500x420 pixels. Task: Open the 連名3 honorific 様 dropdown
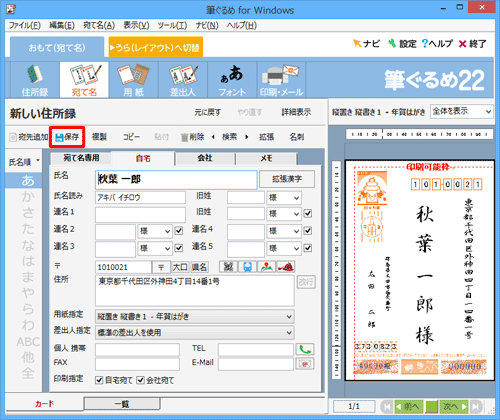155,248
